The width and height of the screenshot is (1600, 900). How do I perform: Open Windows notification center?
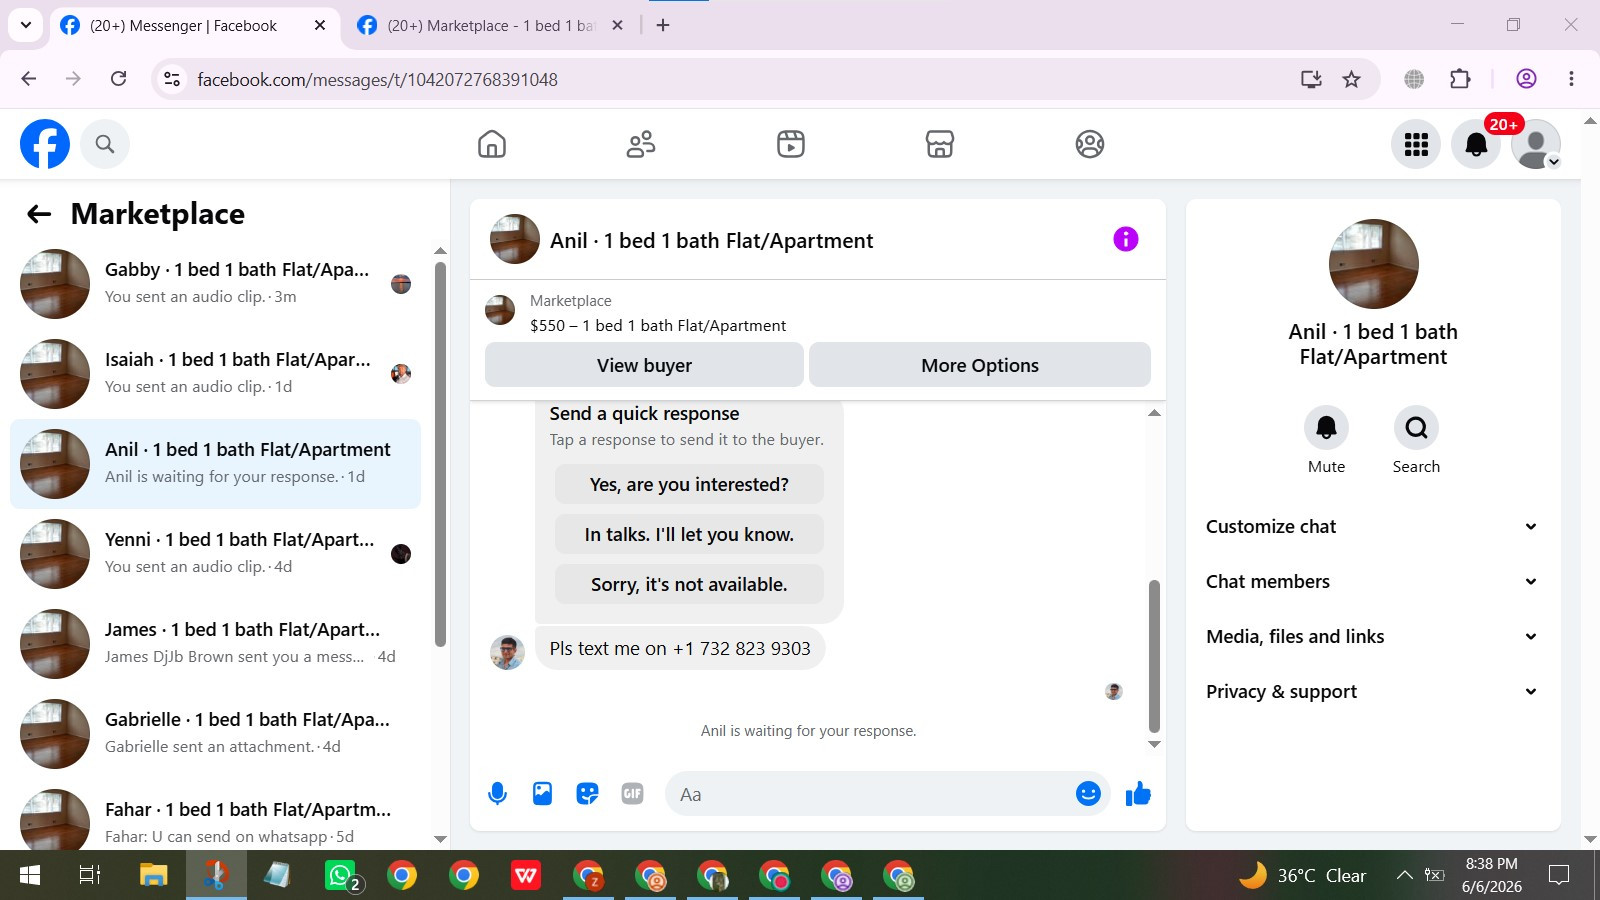pyautogui.click(x=1558, y=876)
